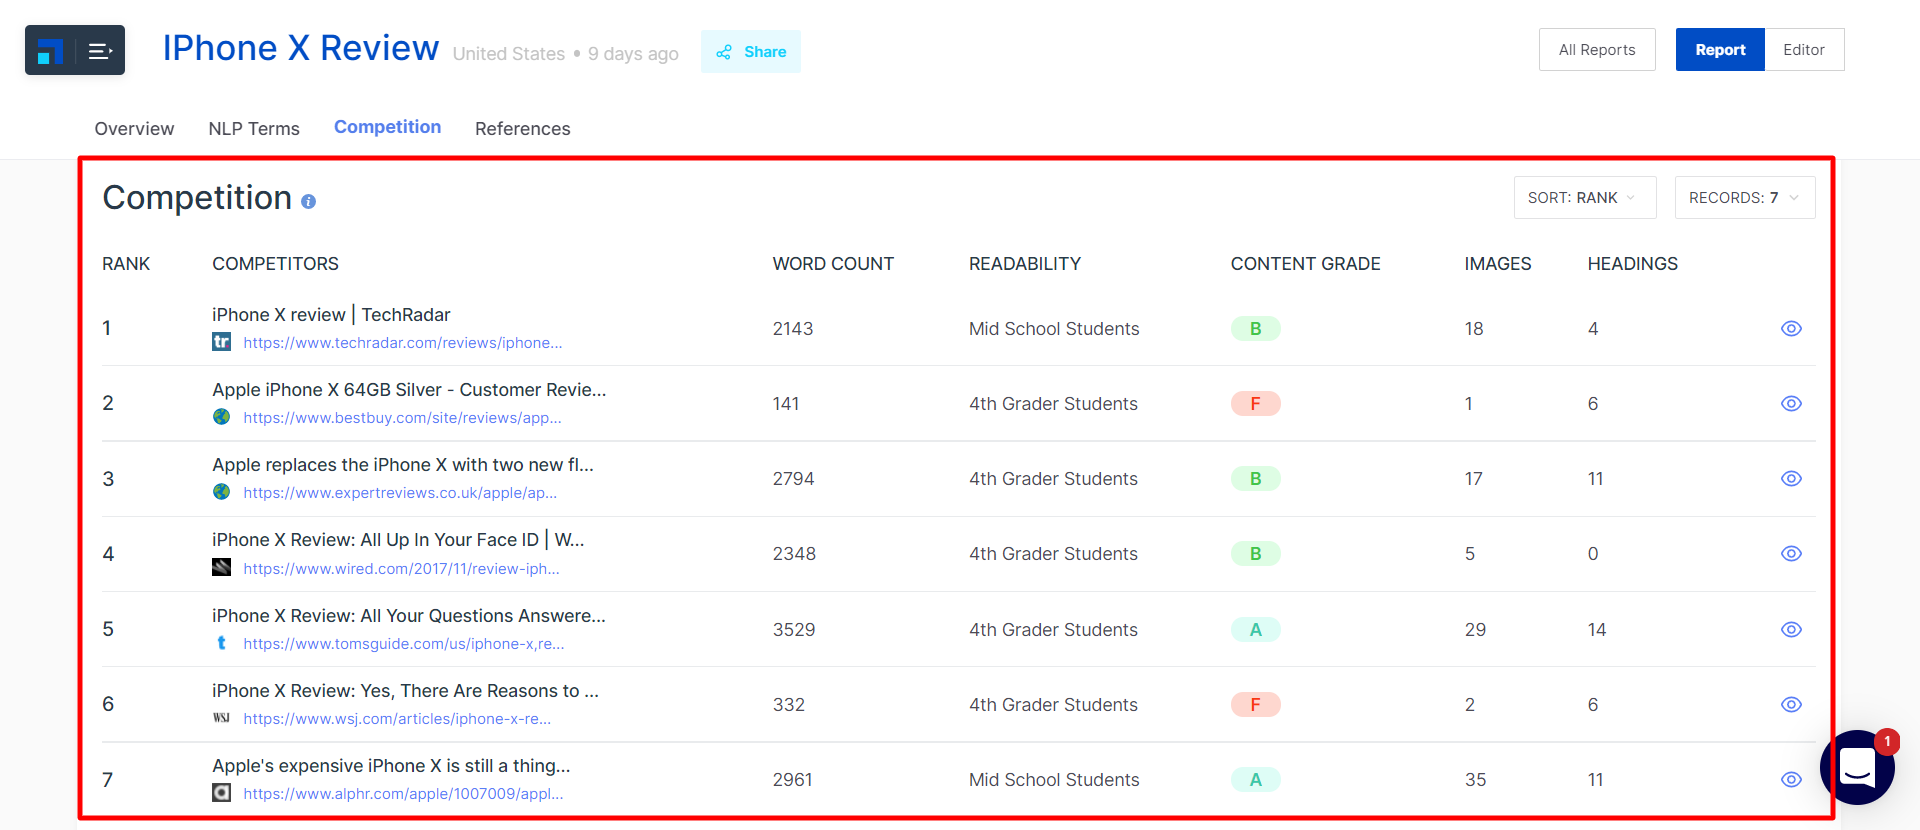Click the word count value 3529
Image resolution: width=1920 pixels, height=830 pixels.
tap(794, 630)
